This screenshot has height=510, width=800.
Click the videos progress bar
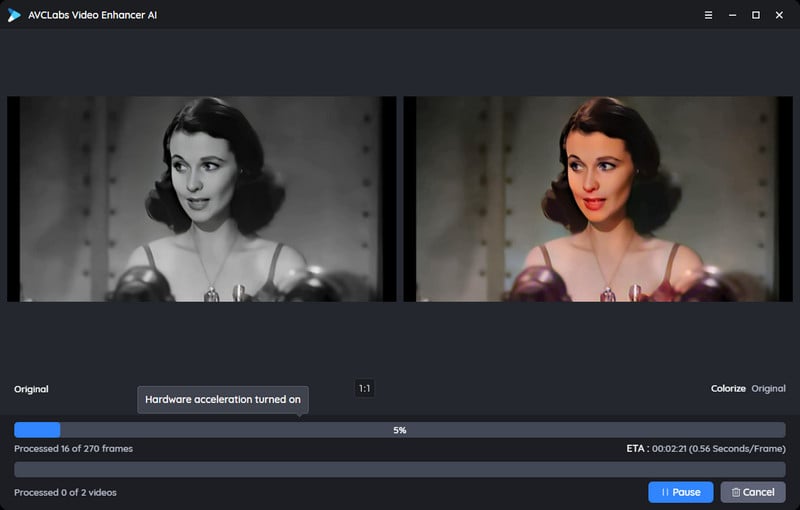point(399,470)
